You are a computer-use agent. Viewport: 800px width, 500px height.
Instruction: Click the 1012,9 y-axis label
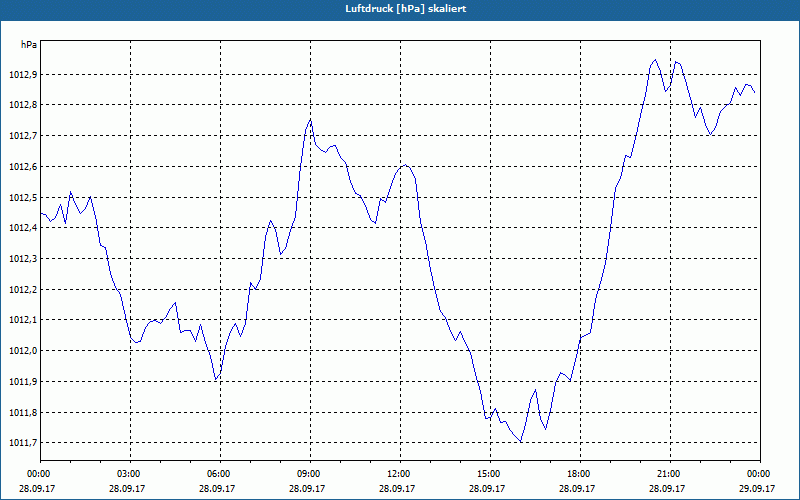click(23, 75)
